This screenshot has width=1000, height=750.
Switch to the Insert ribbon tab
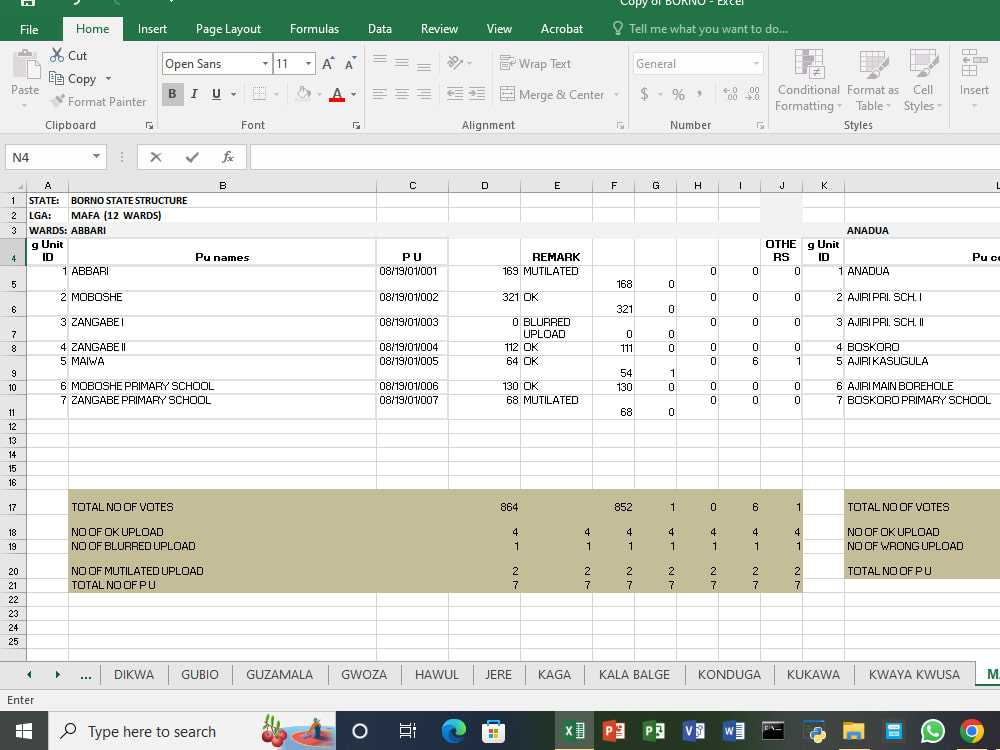(152, 29)
